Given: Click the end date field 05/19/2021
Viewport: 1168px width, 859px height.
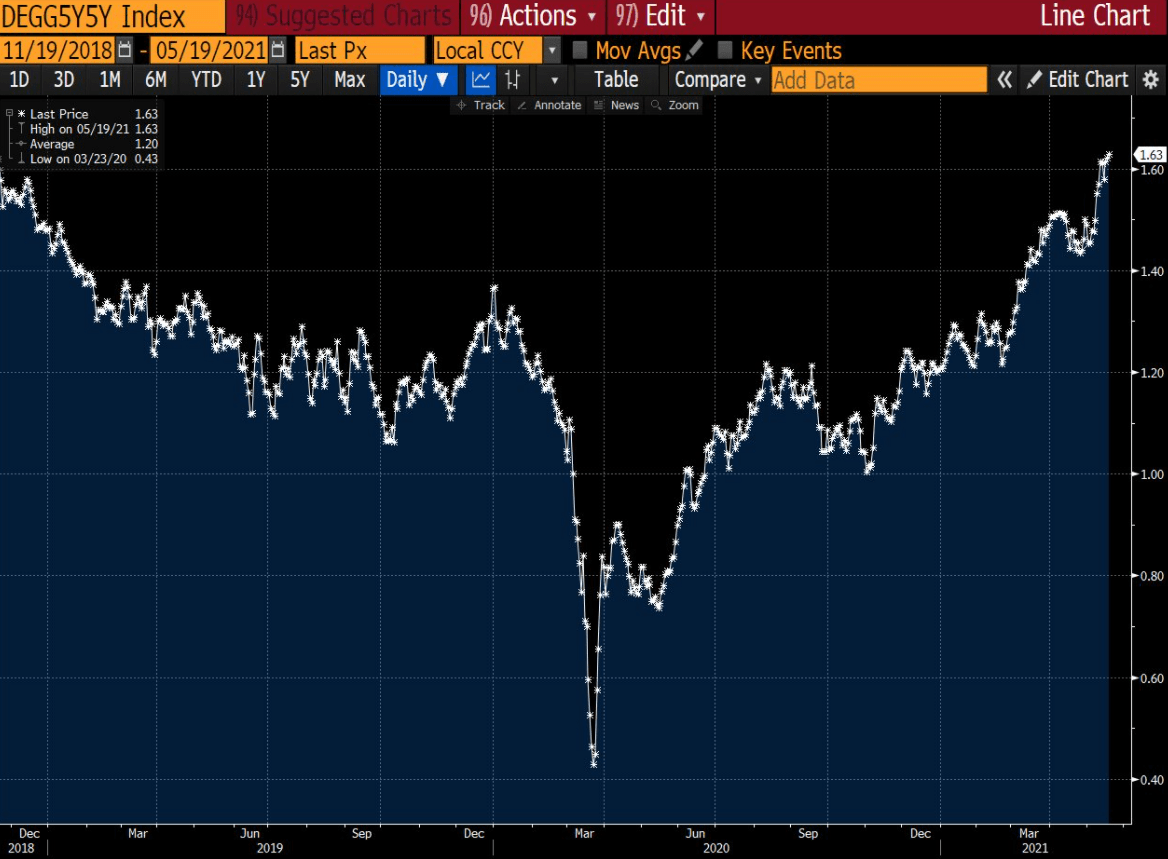Looking at the screenshot, I should 210,50.
